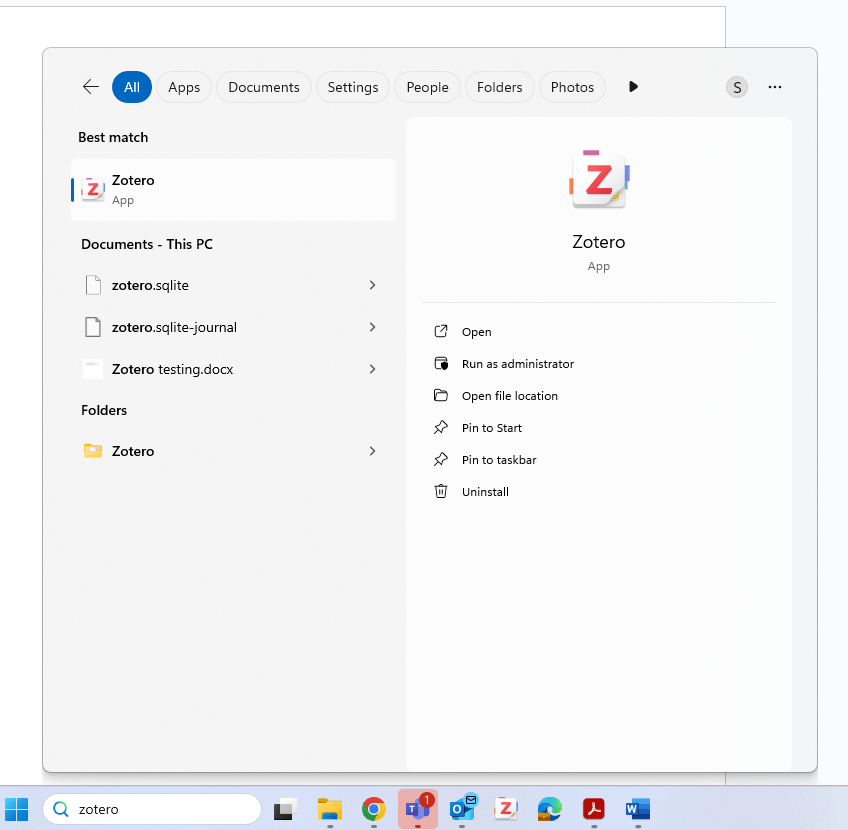The height and width of the screenshot is (830, 848).
Task: Choose Uninstall for Zotero
Action: (485, 492)
